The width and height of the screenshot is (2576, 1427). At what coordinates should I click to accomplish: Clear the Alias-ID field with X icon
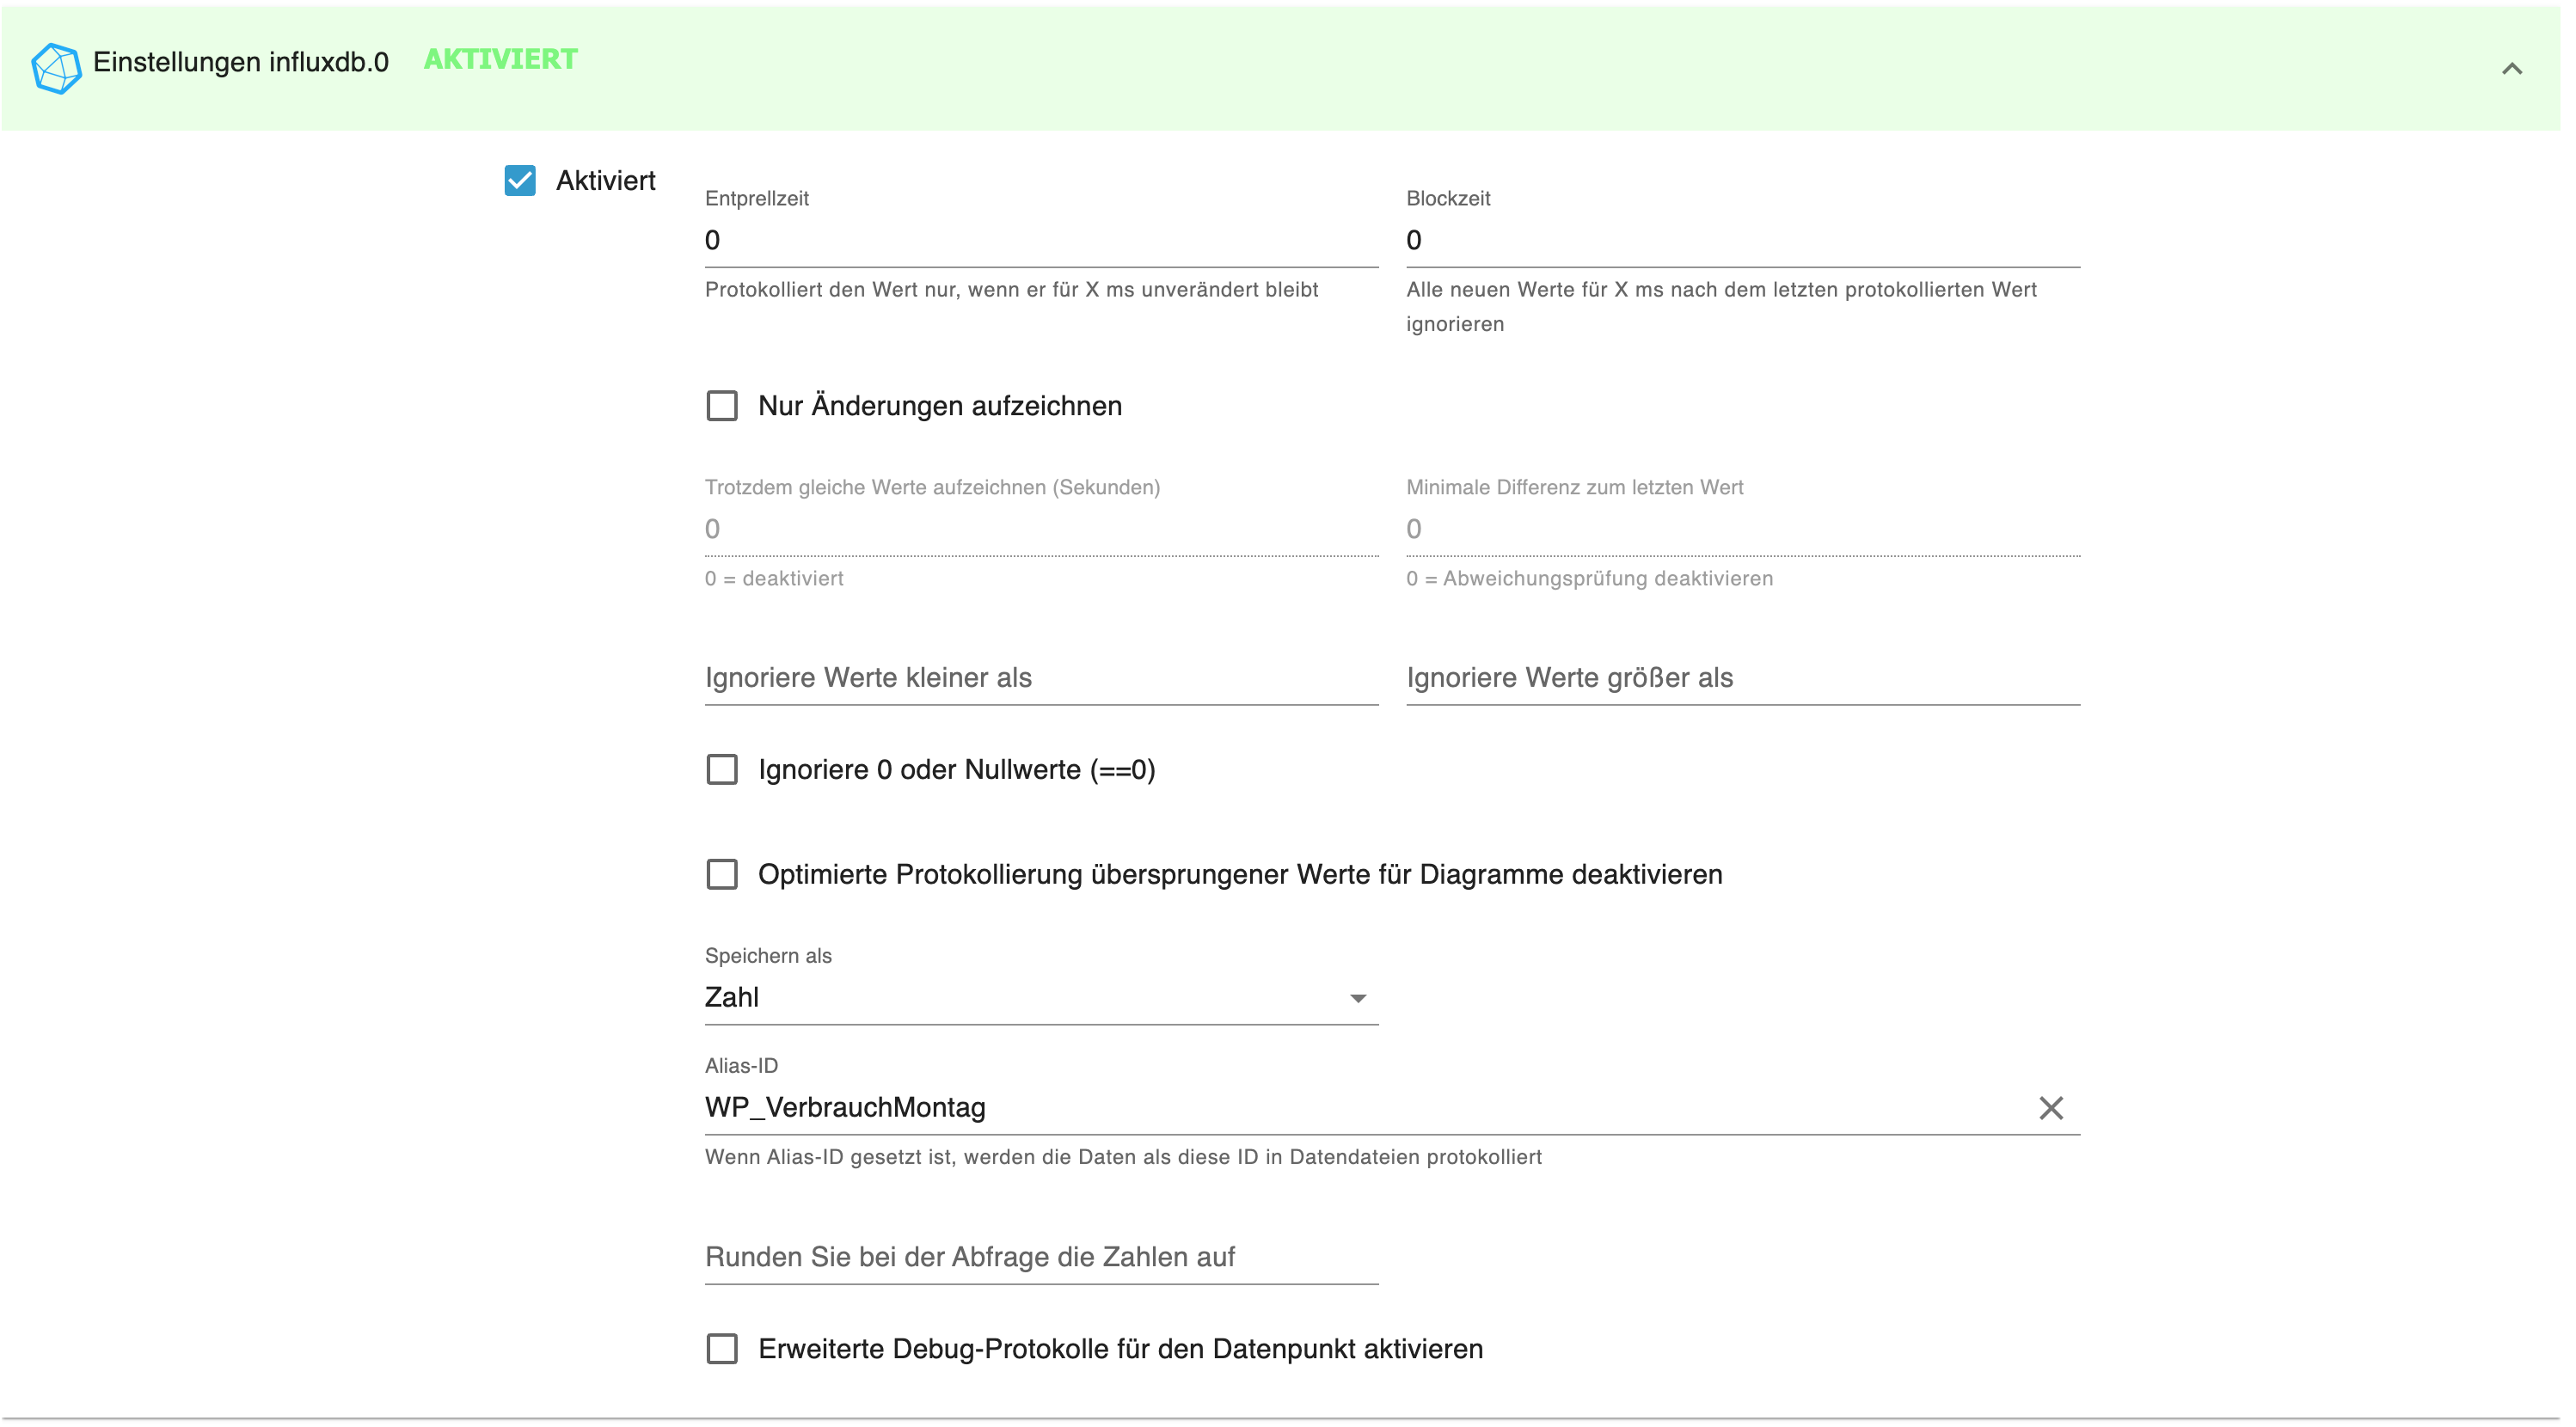coord(2050,1108)
